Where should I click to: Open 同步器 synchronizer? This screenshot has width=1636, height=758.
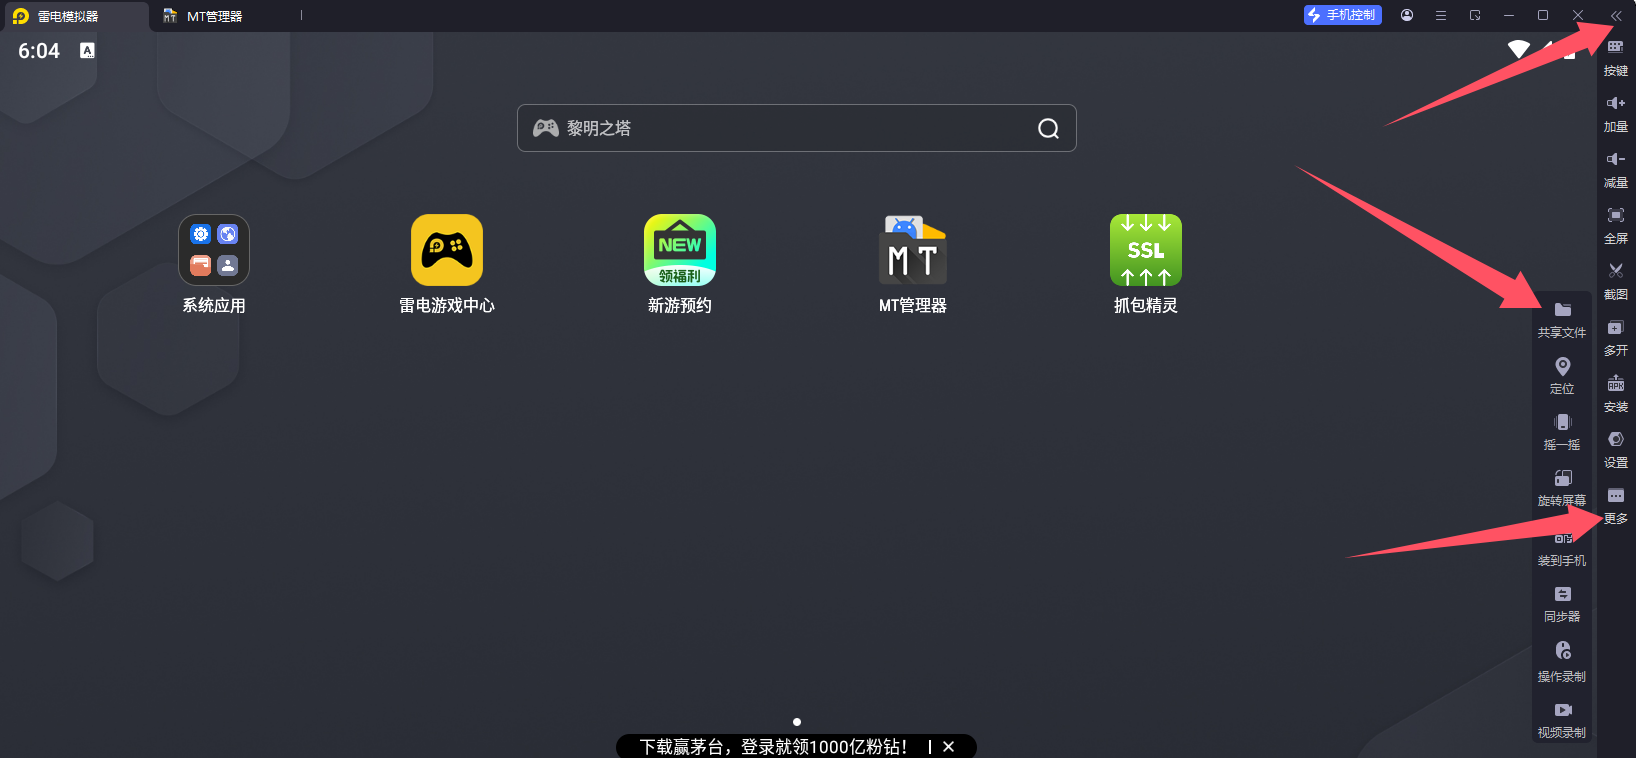[1562, 604]
